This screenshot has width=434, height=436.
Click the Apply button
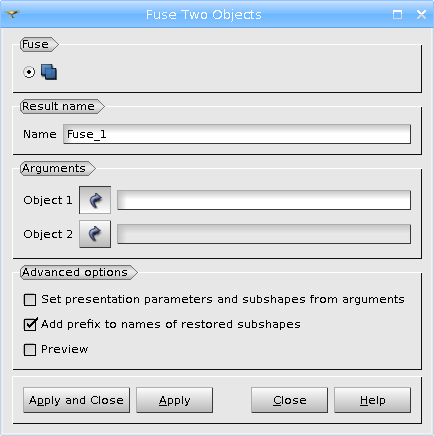(174, 400)
